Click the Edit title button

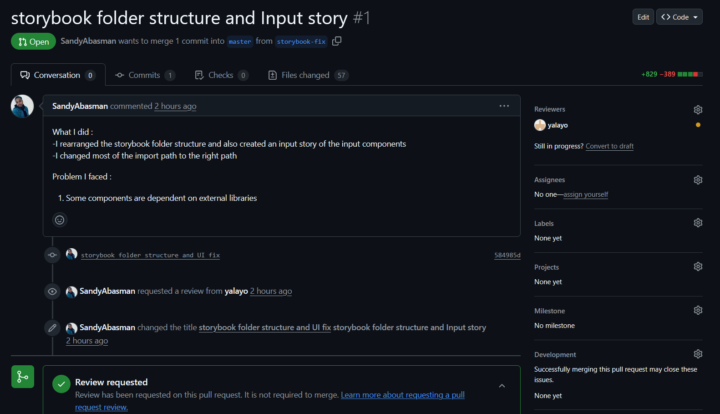point(643,17)
